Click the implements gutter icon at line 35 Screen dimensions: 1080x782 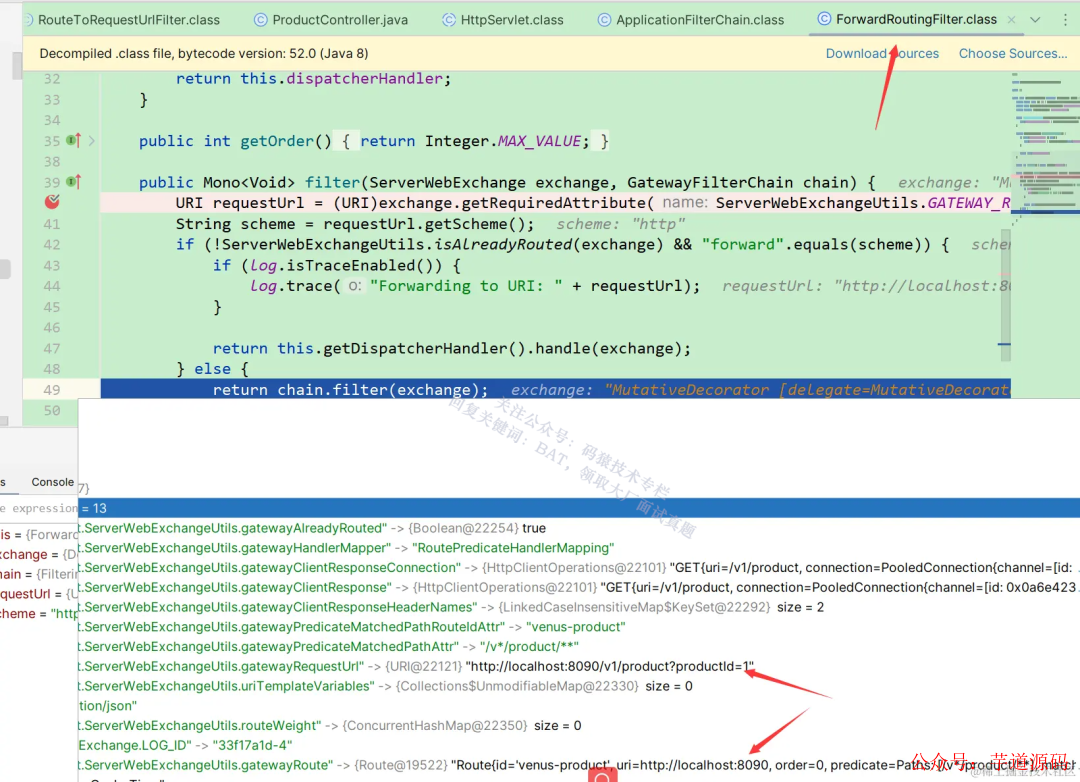[x=74, y=141]
